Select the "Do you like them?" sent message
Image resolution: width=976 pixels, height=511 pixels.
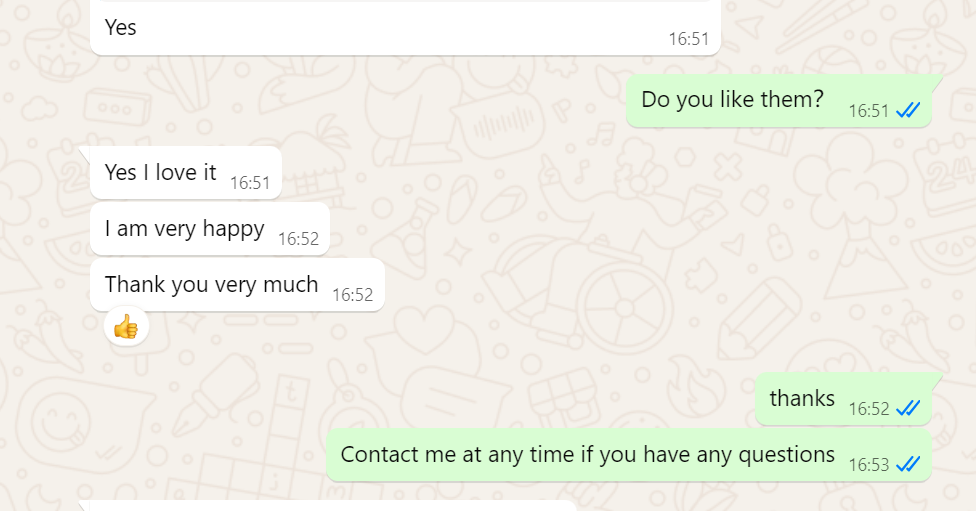[x=779, y=101]
